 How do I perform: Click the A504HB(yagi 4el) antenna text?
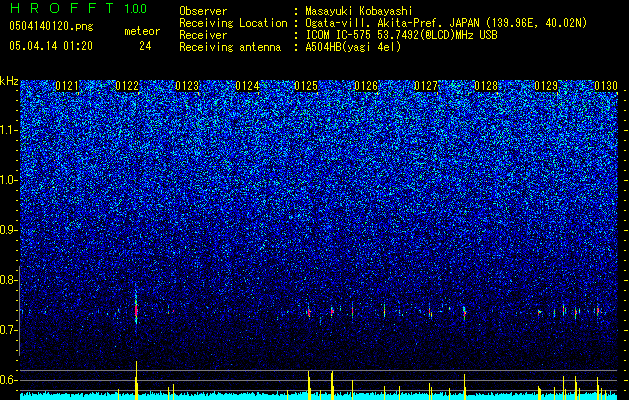353,47
